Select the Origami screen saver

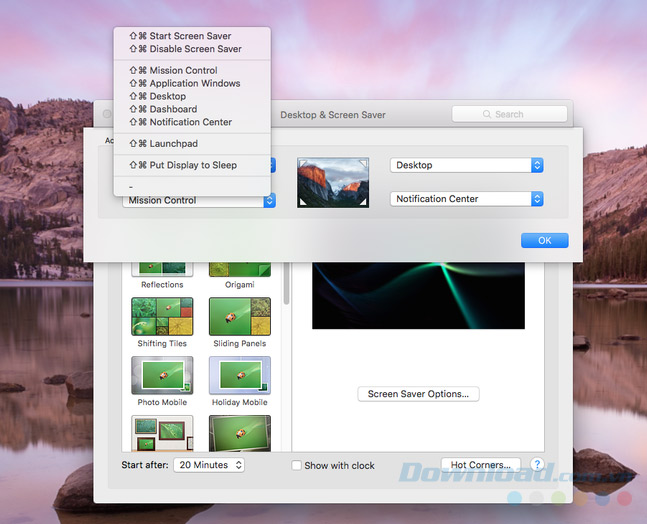pyautogui.click(x=240, y=276)
